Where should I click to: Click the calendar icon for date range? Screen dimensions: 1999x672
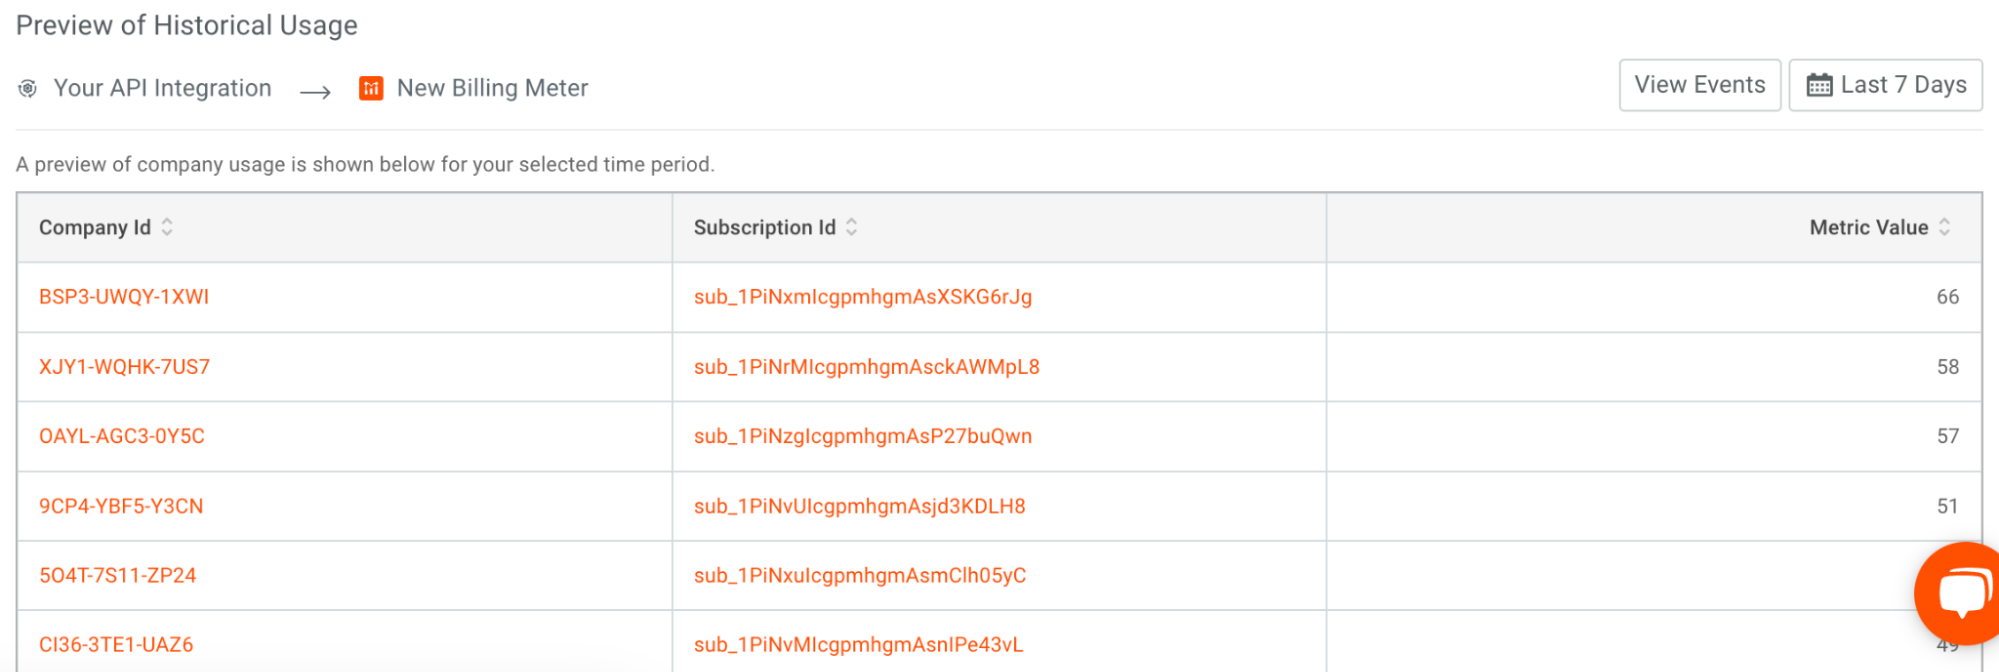pyautogui.click(x=1819, y=86)
